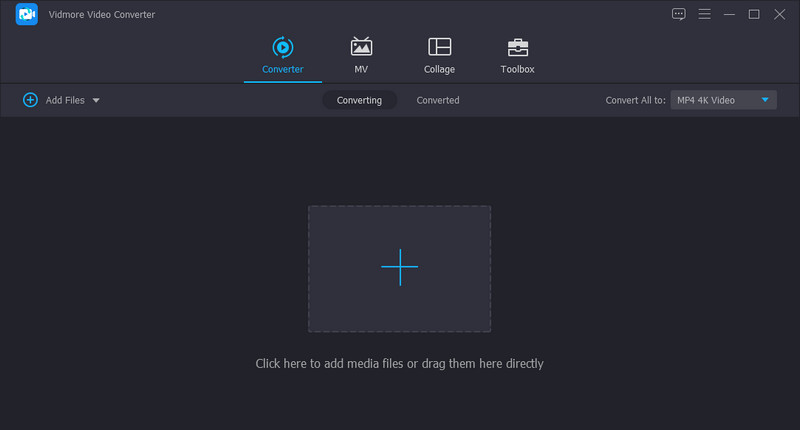The height and width of the screenshot is (430, 800).
Task: Switch to the Collage module icon
Action: tap(439, 47)
